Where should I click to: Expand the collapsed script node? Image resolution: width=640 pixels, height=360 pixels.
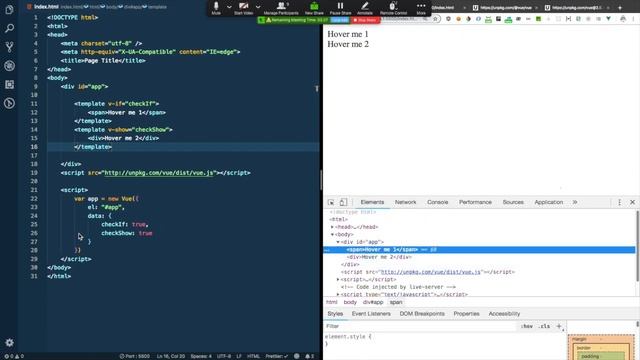click(x=338, y=280)
